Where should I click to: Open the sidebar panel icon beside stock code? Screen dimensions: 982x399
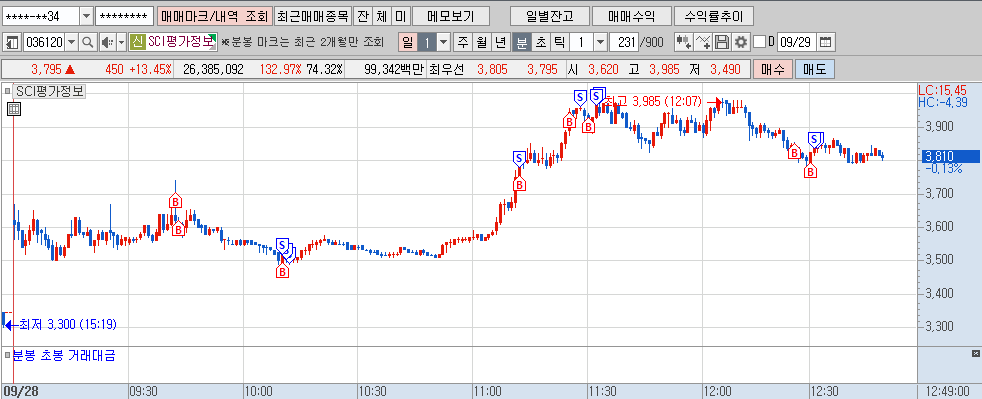coord(12,43)
